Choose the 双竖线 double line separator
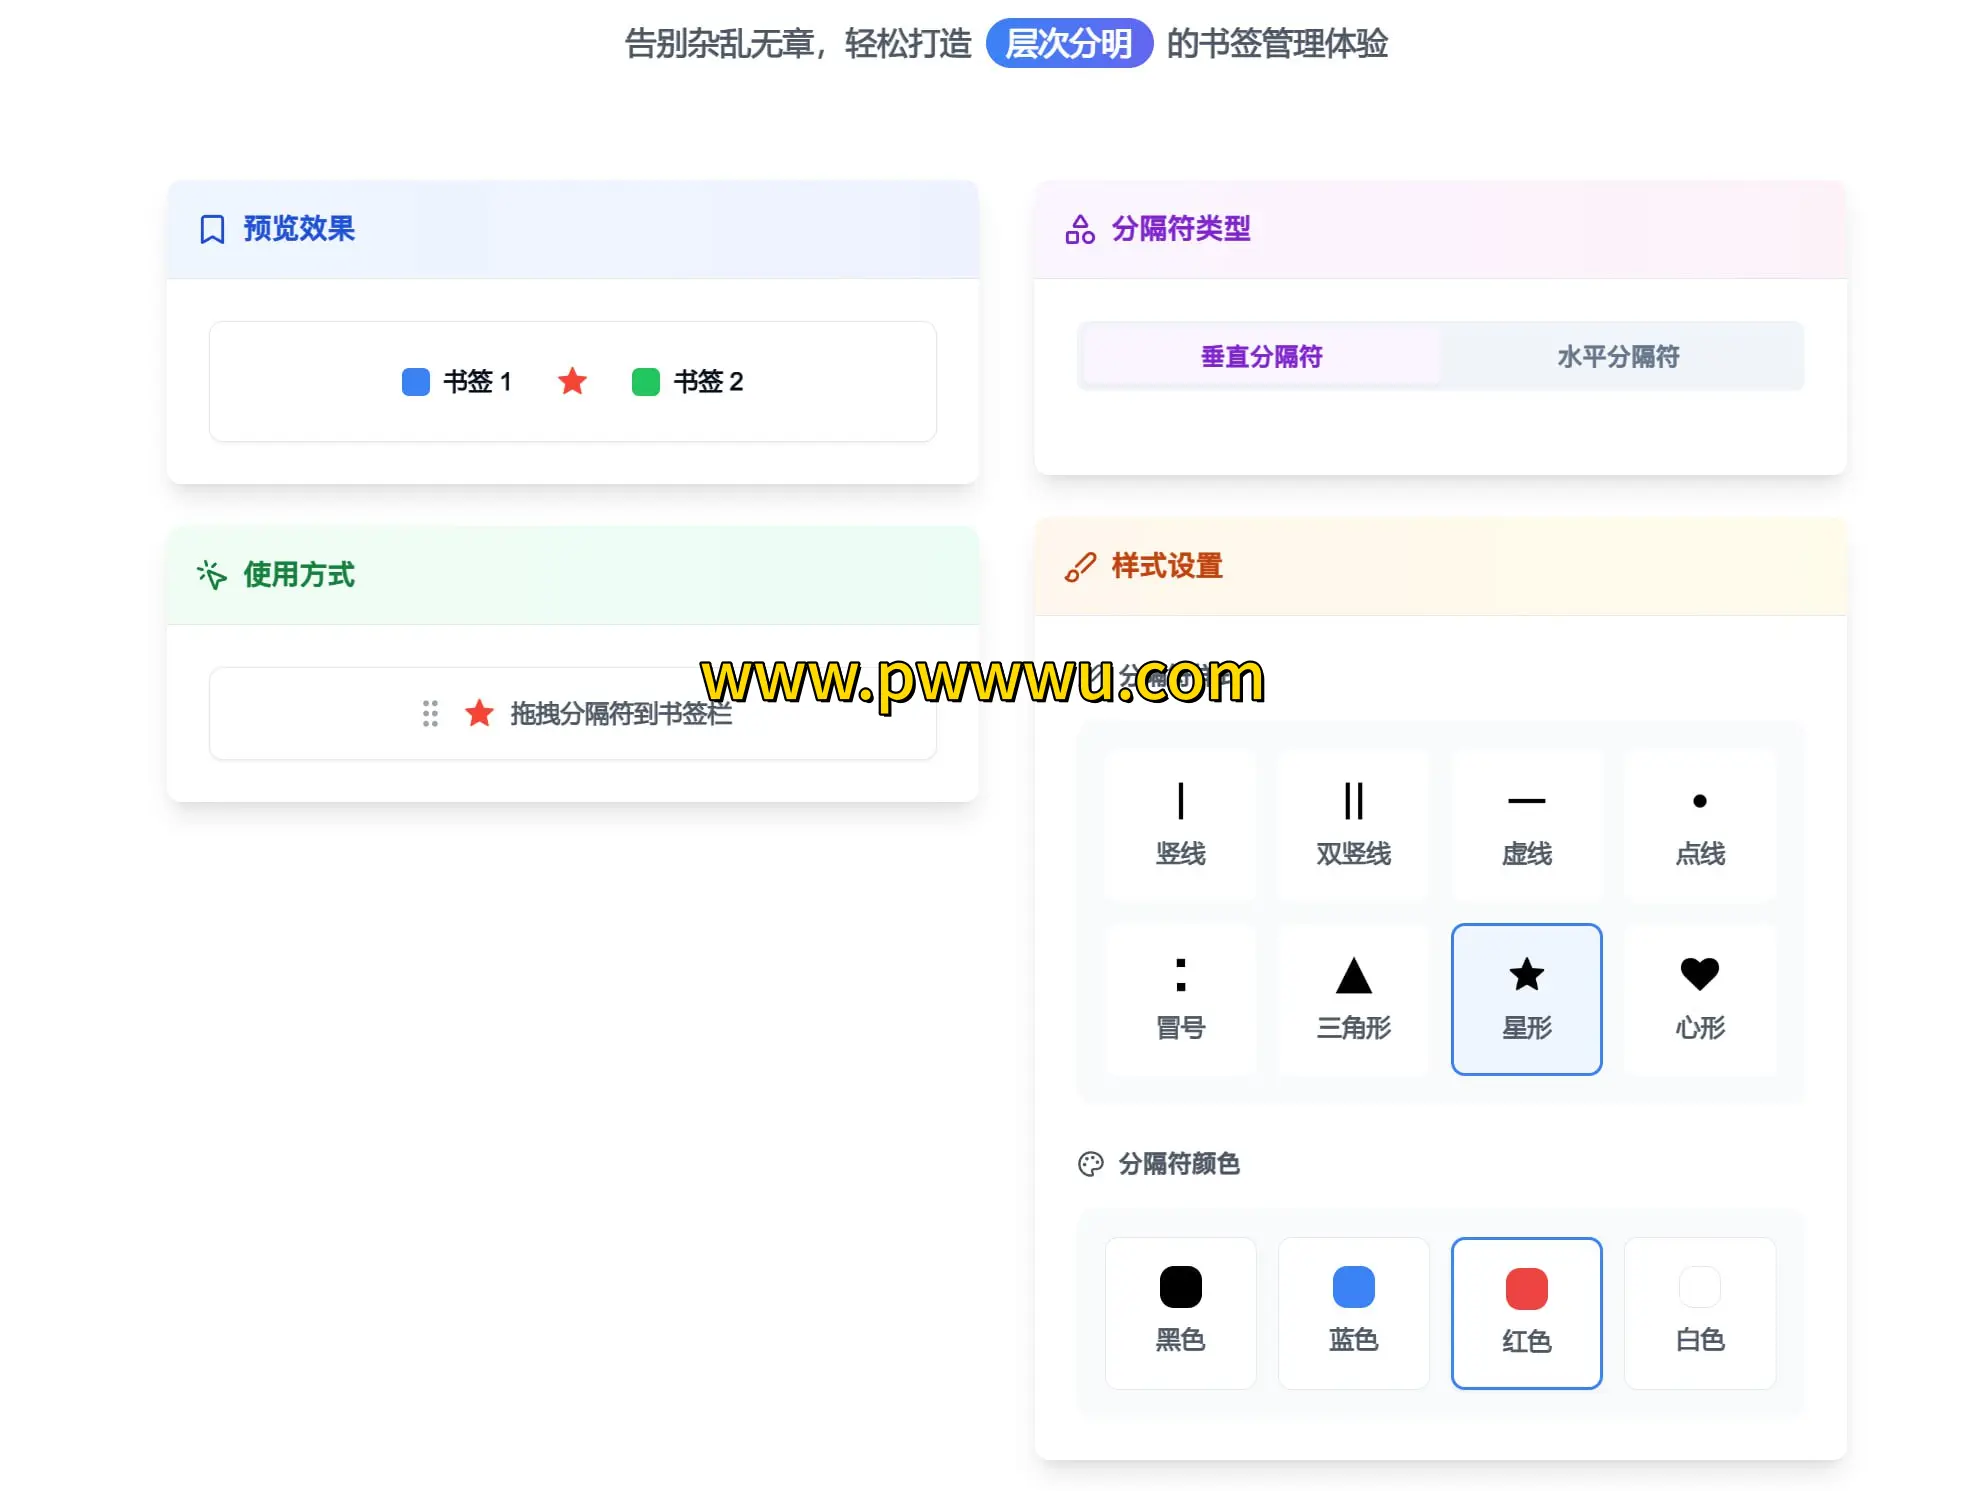This screenshot has height=1491, width=1966. [1353, 826]
